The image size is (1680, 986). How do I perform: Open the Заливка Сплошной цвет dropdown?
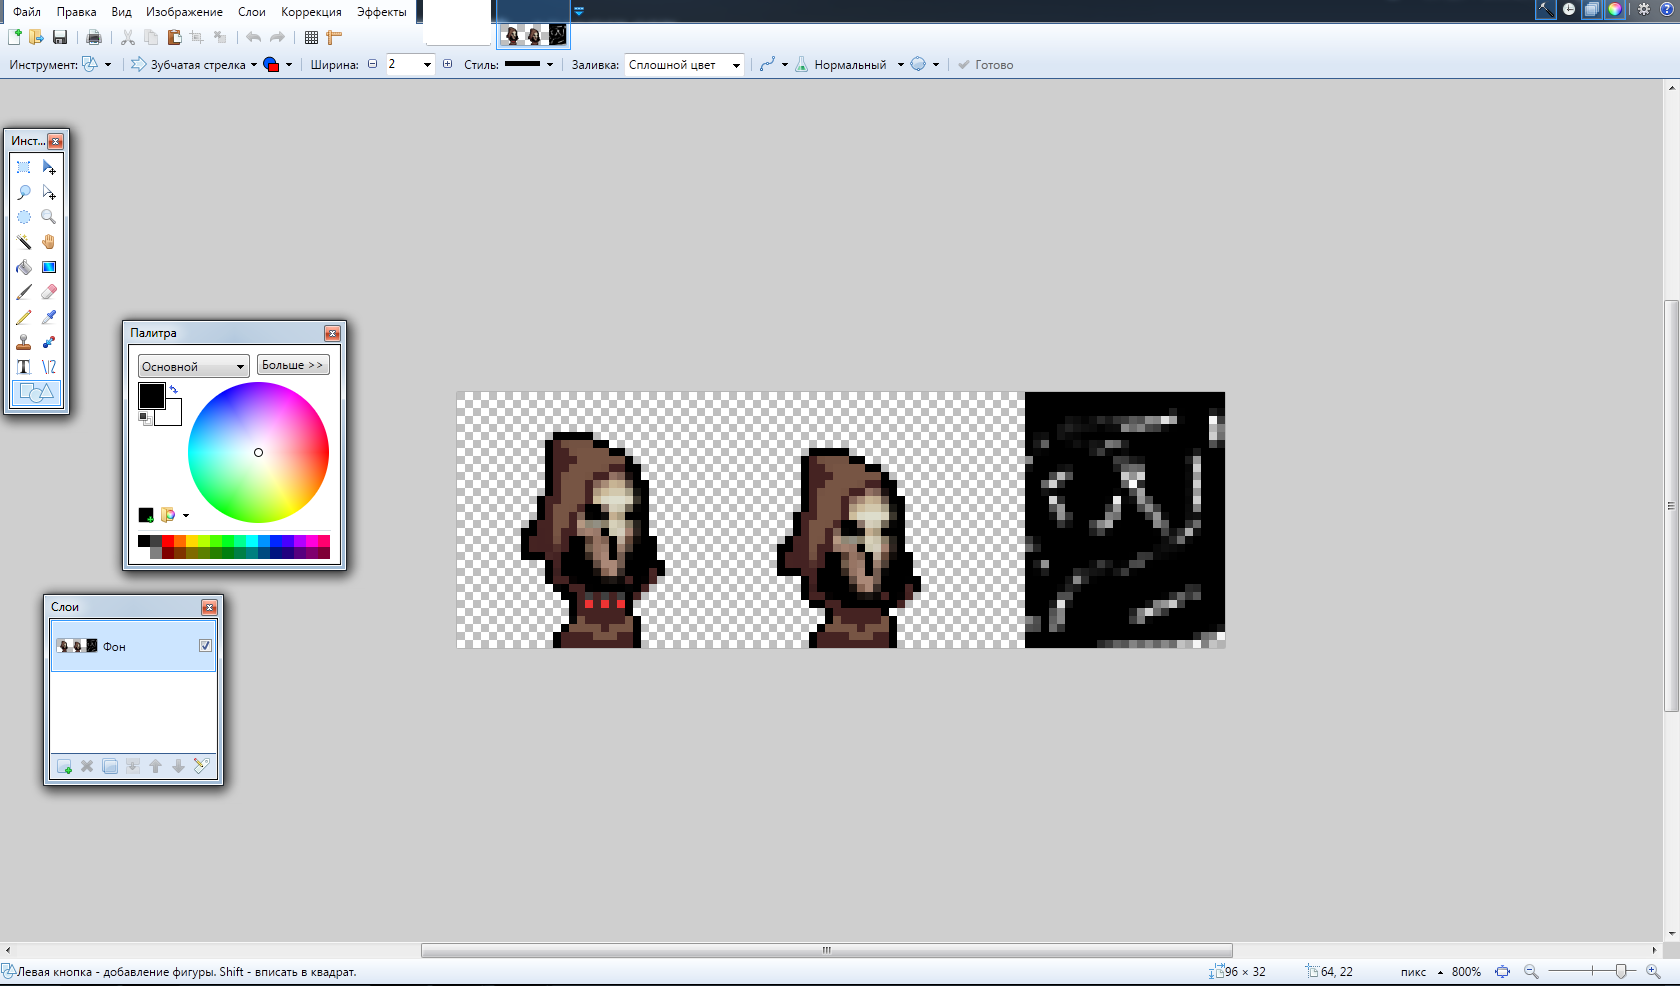point(684,64)
